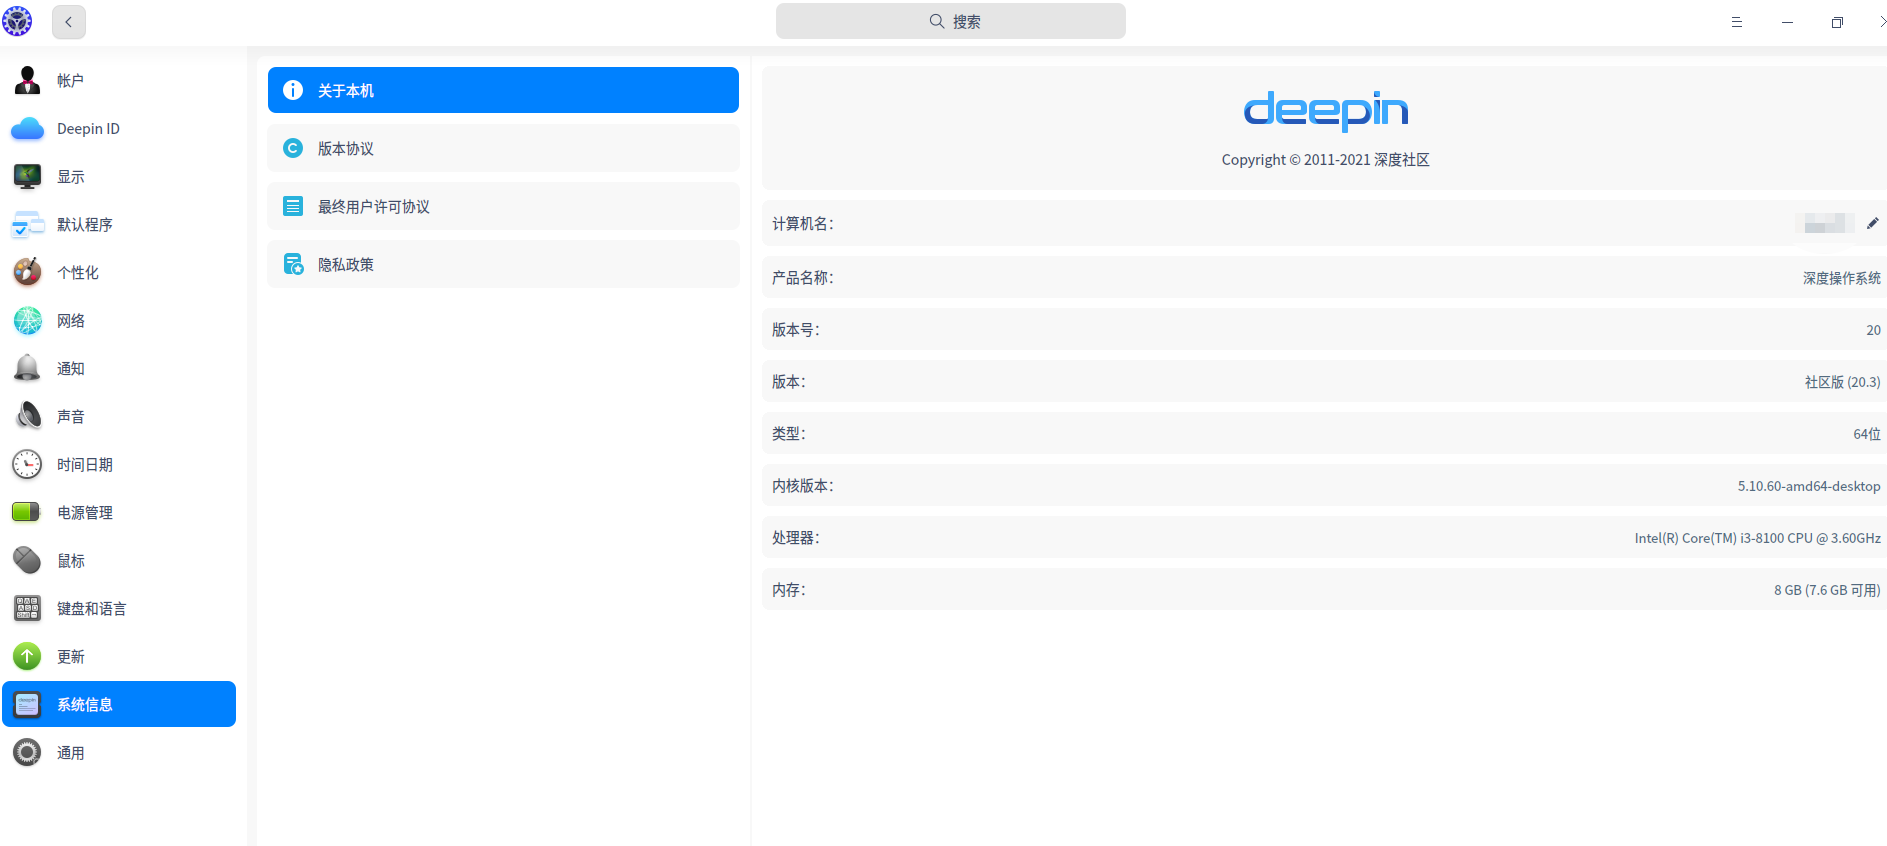Edit computer name with the pencil icon
1887x846 pixels.
(x=1873, y=223)
